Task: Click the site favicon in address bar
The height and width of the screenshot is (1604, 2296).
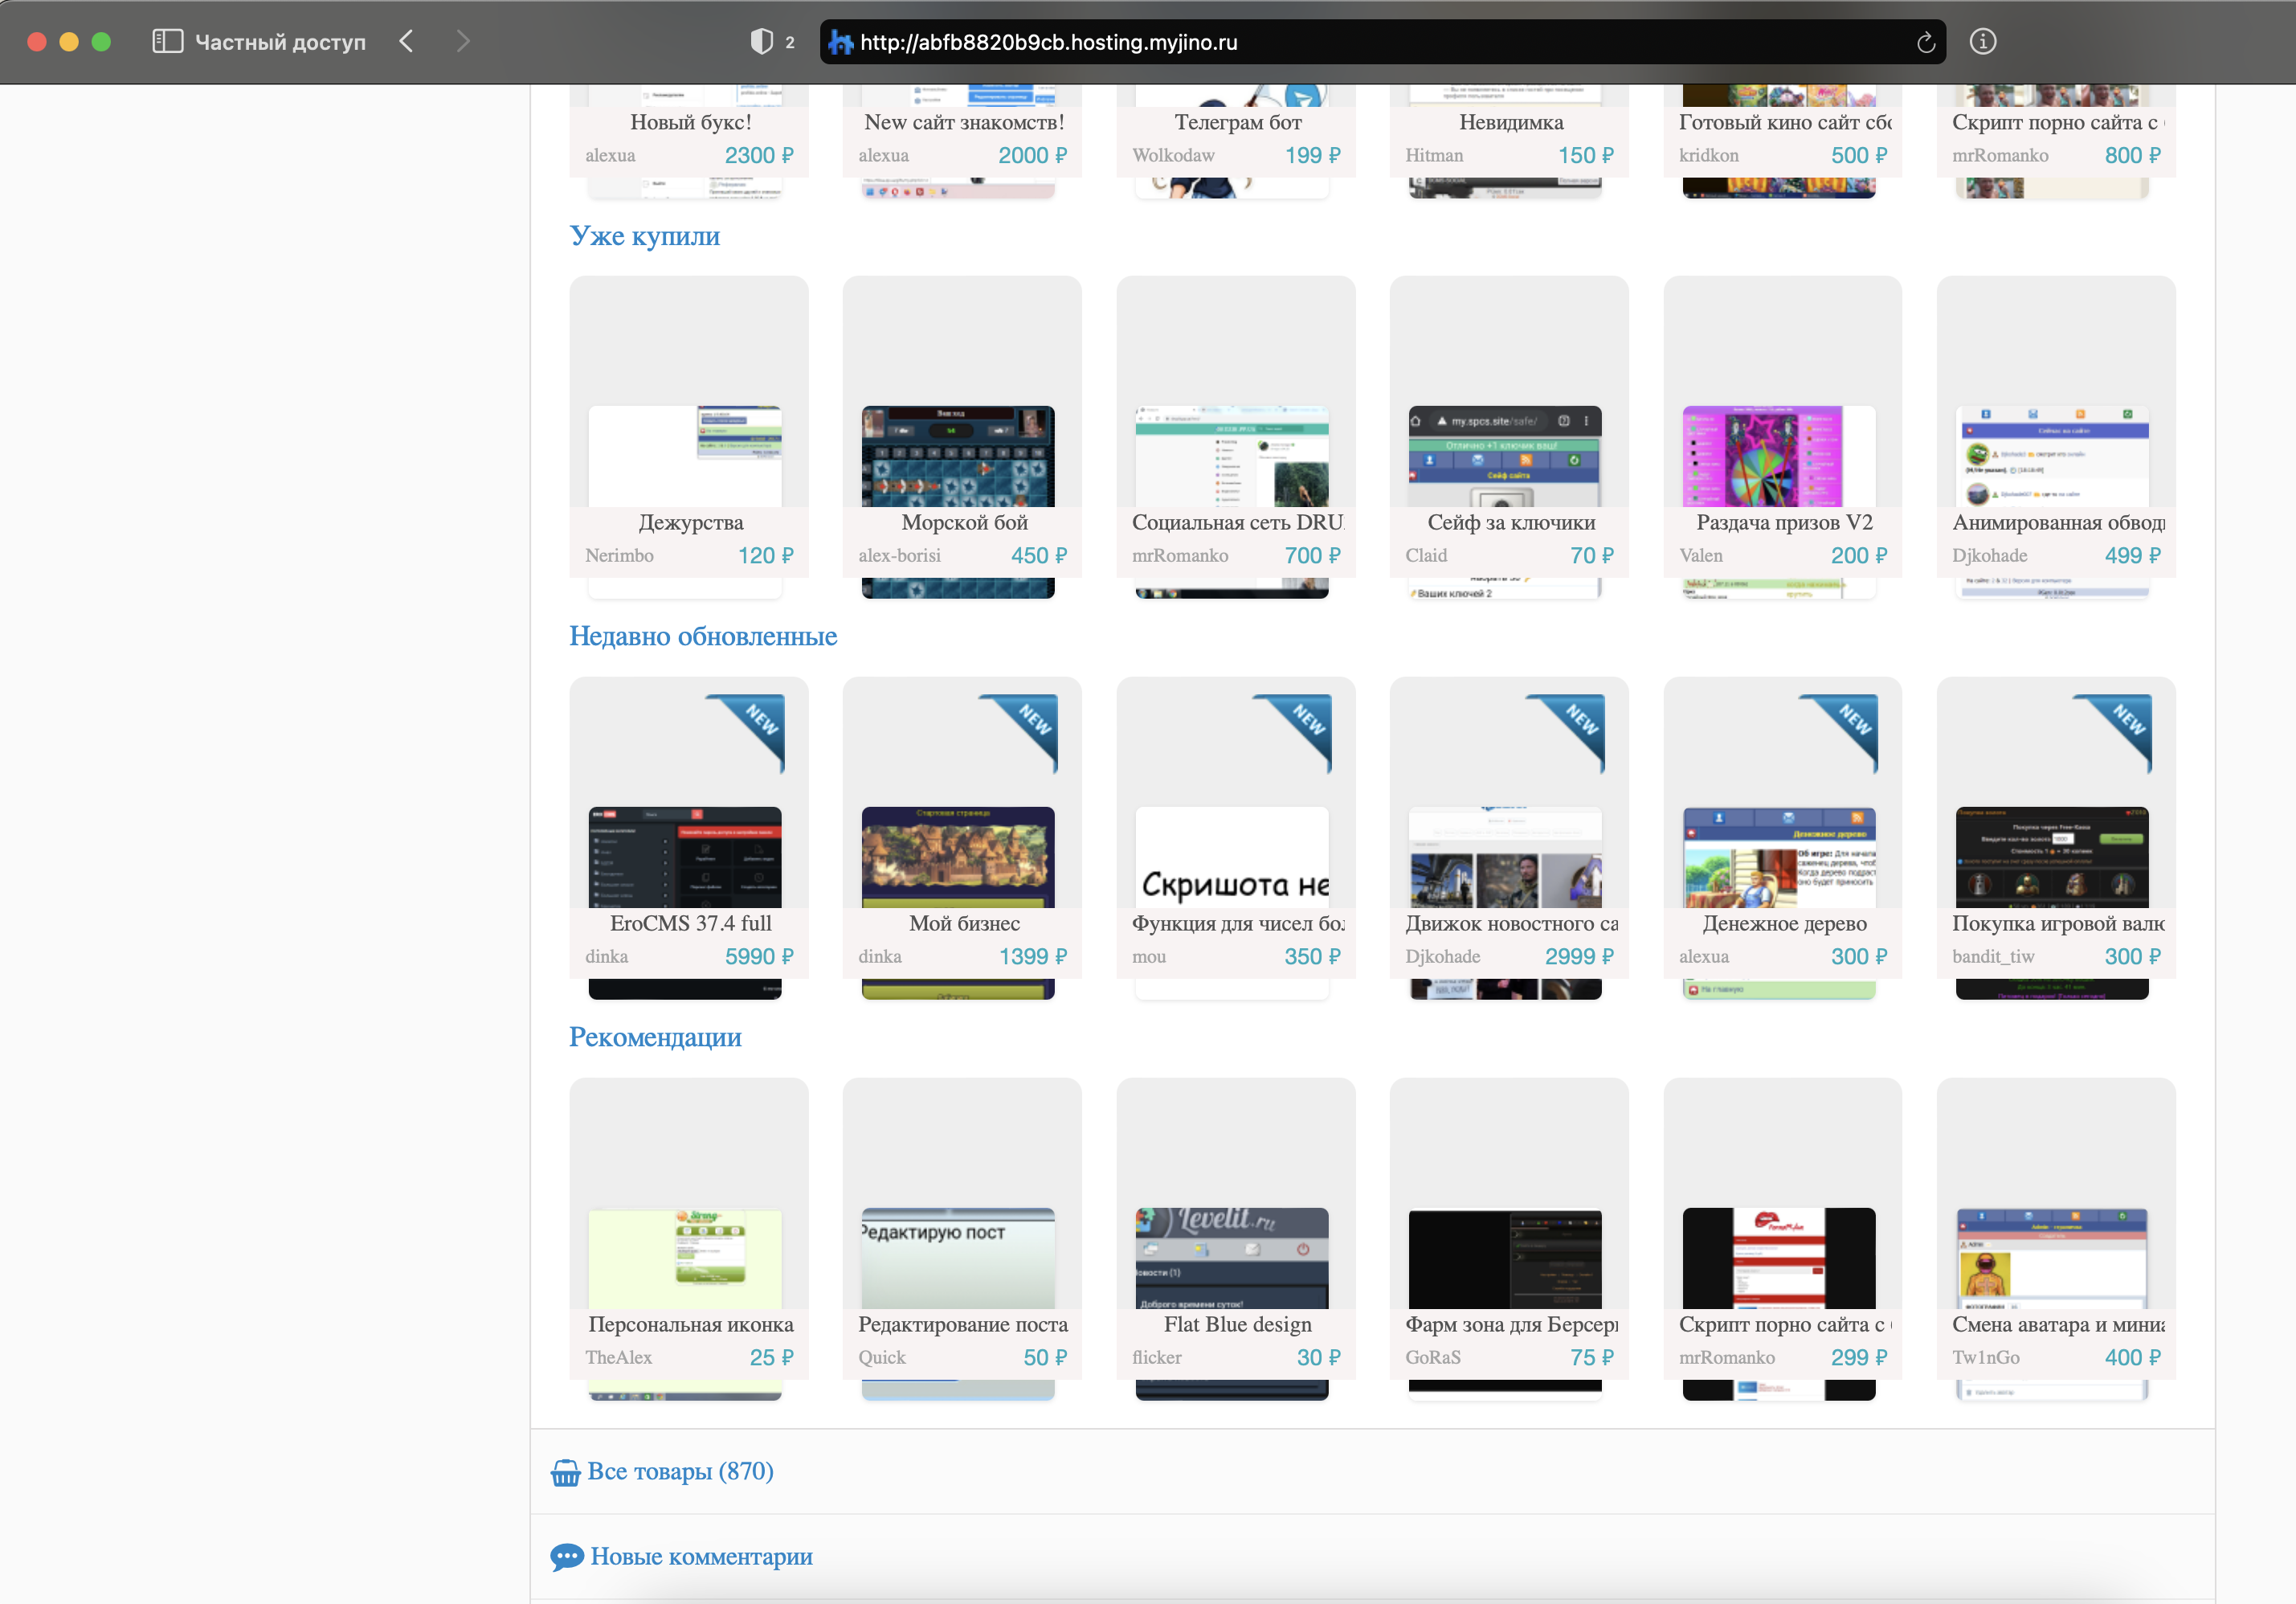Action: (841, 42)
